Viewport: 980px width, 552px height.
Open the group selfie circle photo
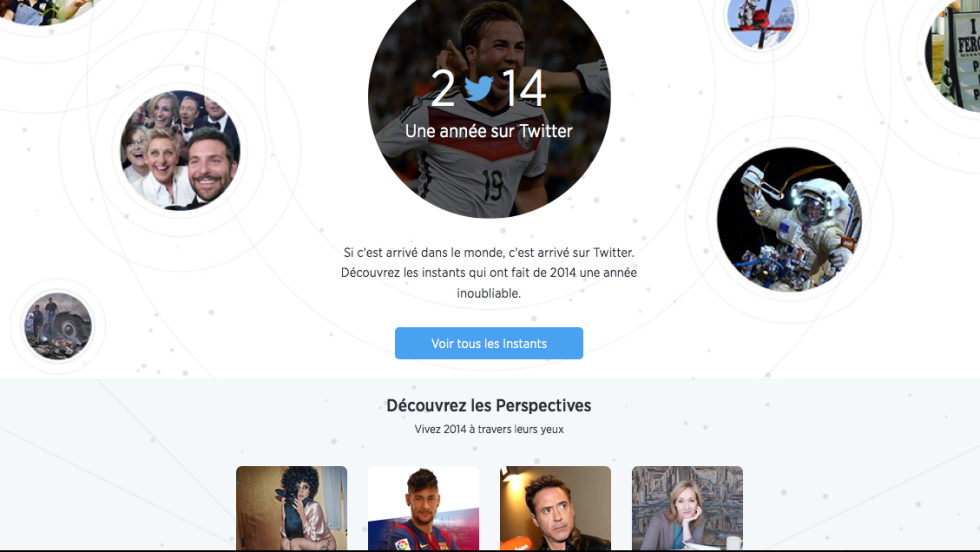coord(180,150)
